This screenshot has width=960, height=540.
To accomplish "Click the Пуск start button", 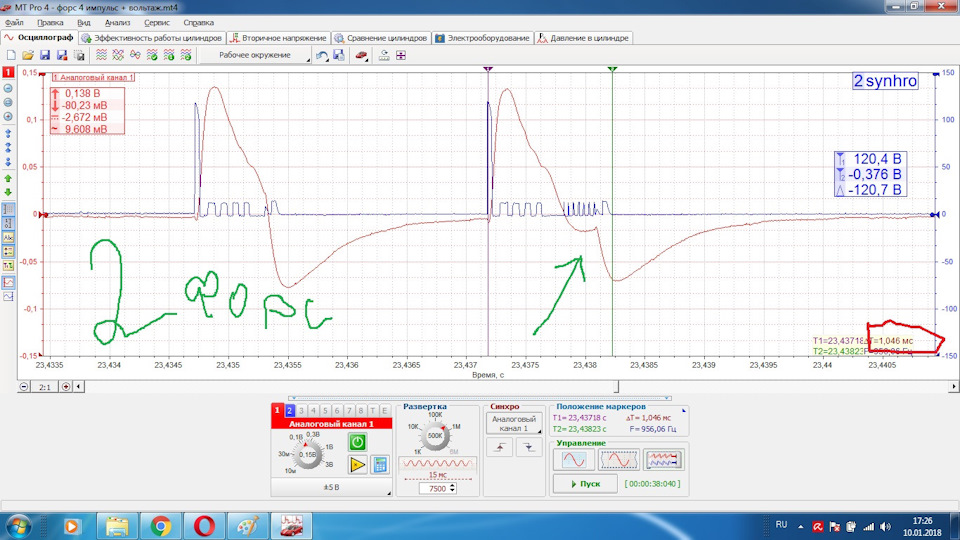I will point(585,484).
